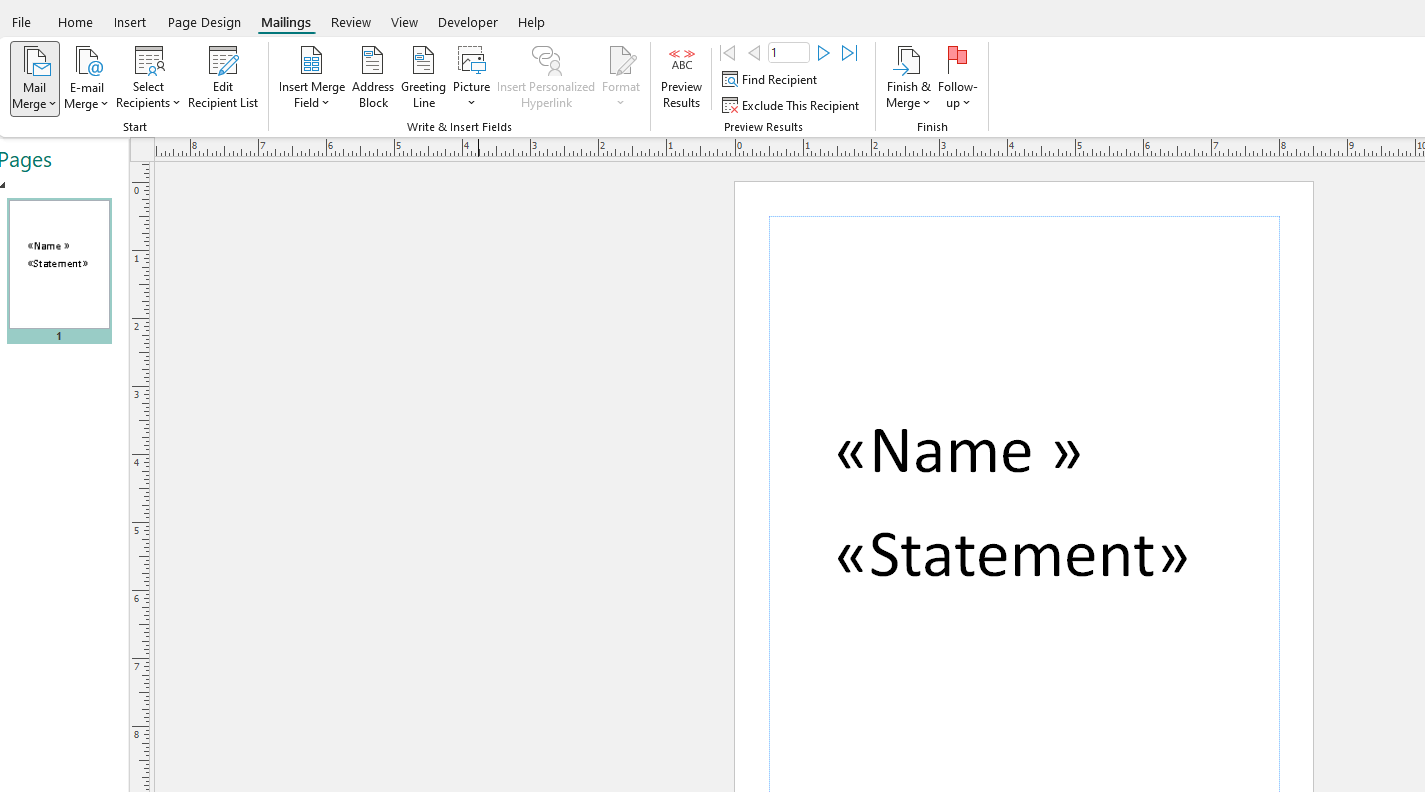This screenshot has width=1425, height=792.
Task: Click the «Name » merge field on page
Action: coord(959,450)
